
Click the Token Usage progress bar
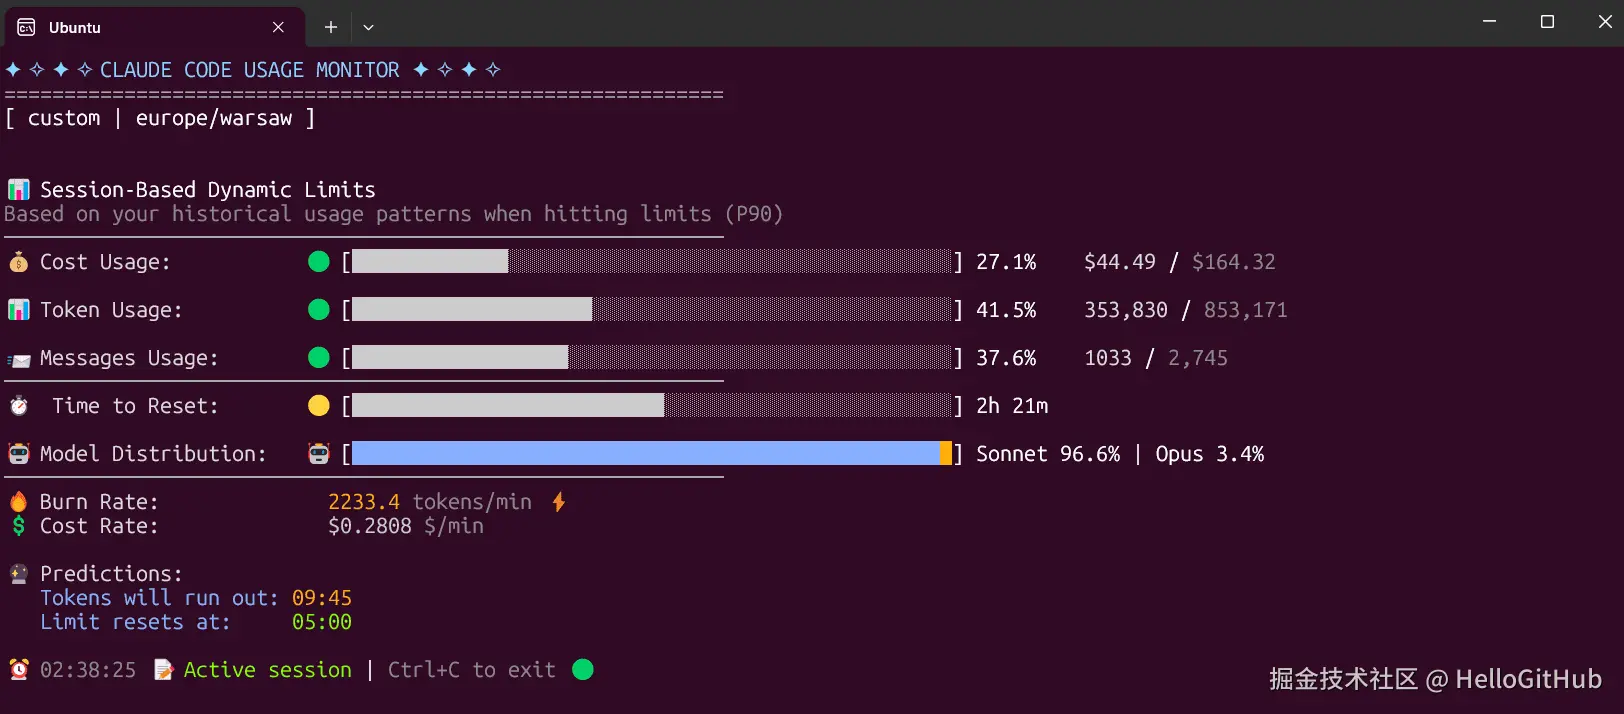click(651, 310)
